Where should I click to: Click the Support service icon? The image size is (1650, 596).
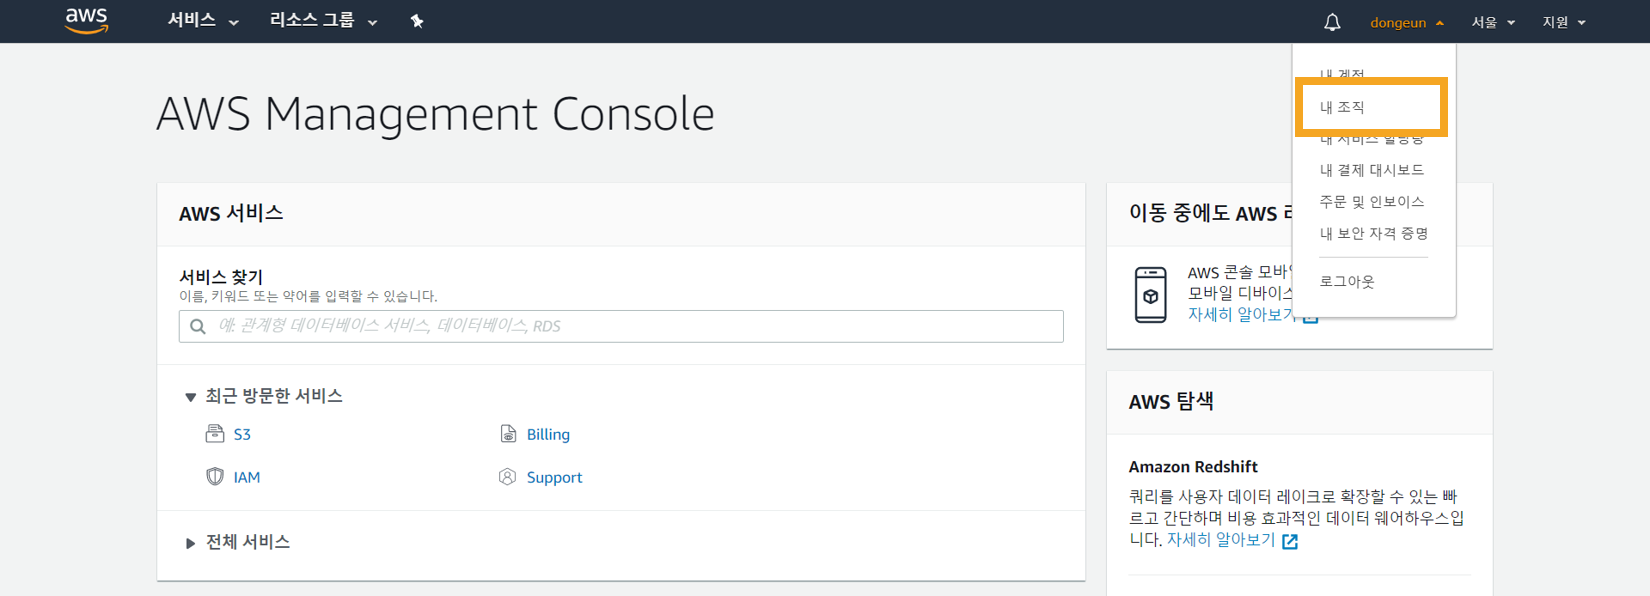click(508, 476)
